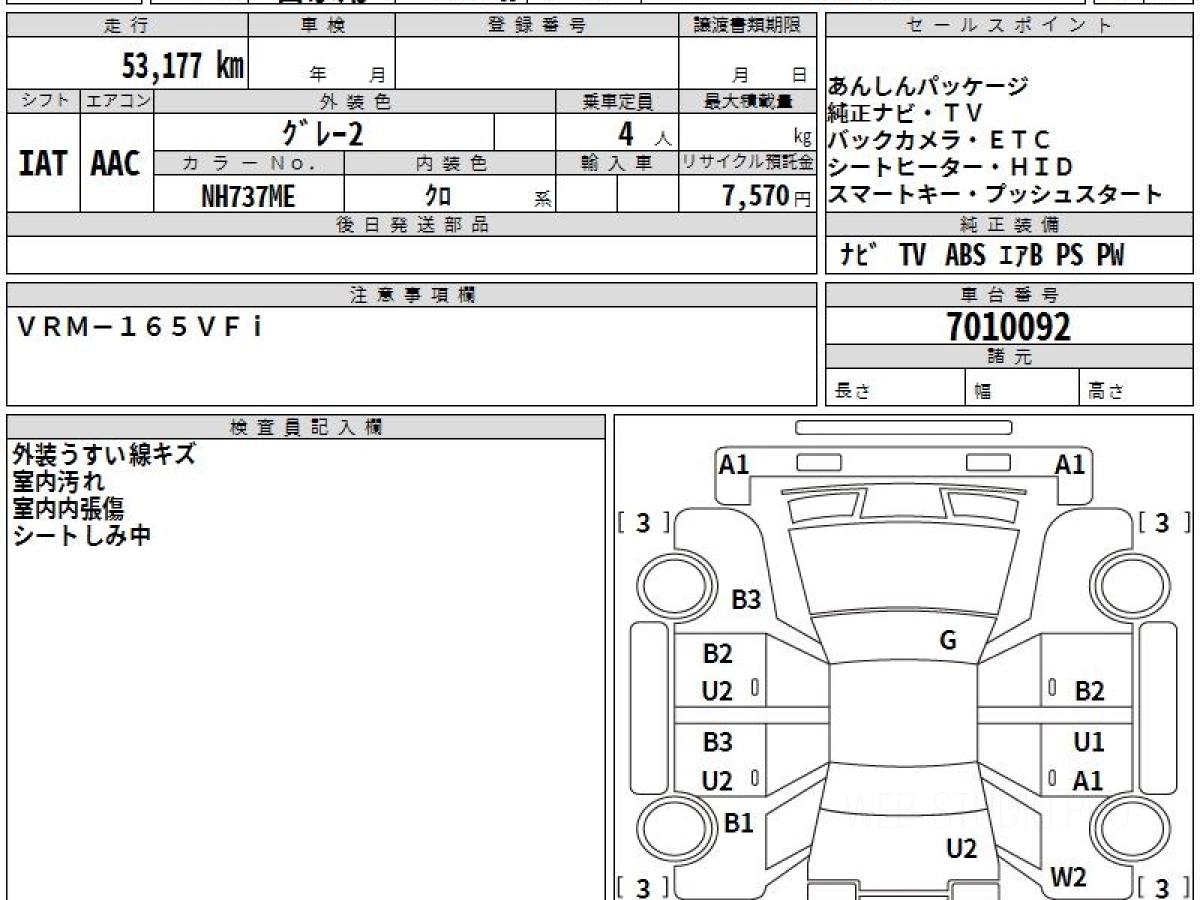This screenshot has width=1200, height=900.
Task: Select interior color value クロ
Action: [438, 197]
